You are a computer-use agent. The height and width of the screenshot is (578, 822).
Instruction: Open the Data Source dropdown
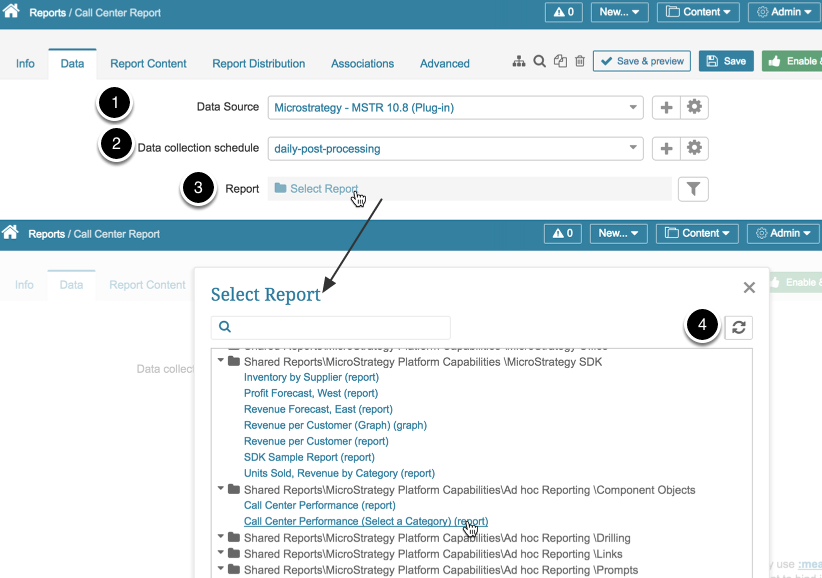point(456,107)
